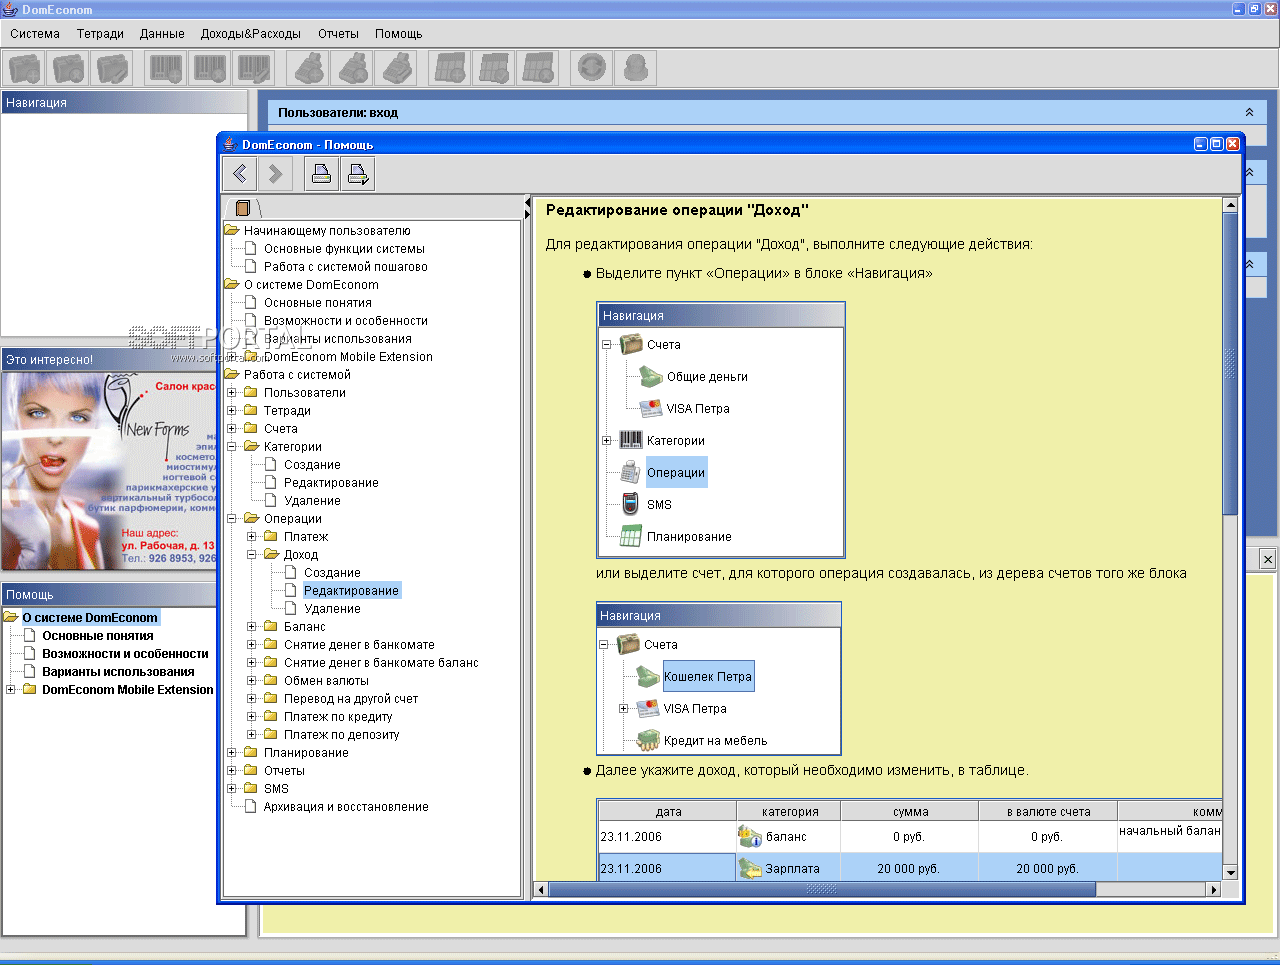Select the book-icon contents tab in help

(x=243, y=208)
